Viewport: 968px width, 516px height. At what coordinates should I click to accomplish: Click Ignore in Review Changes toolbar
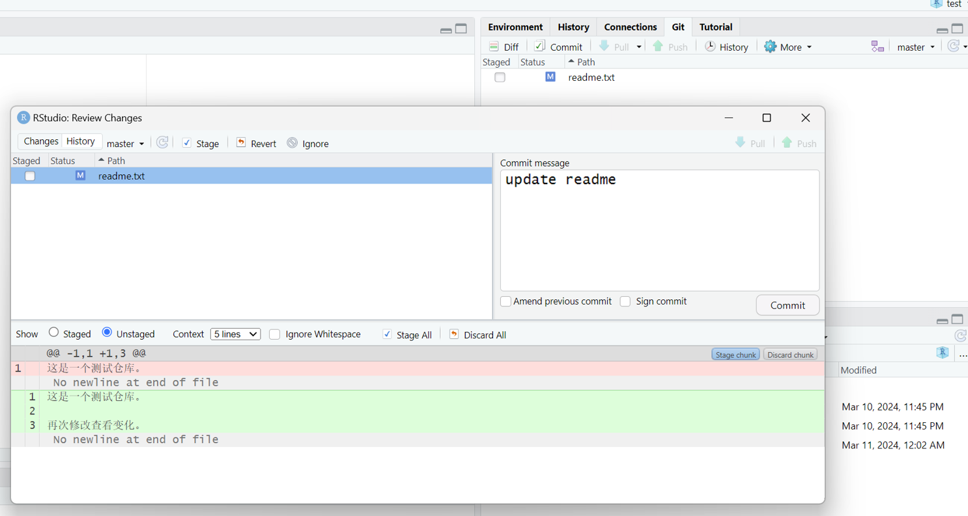308,143
